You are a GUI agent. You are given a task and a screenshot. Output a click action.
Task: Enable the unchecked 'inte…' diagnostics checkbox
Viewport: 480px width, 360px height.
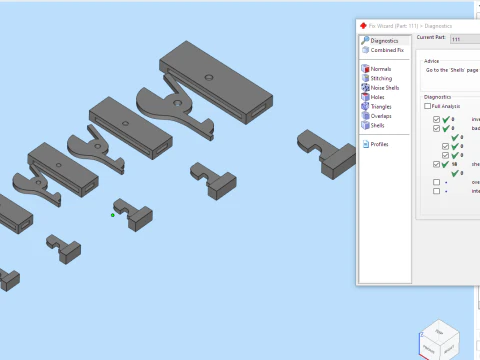coord(436,191)
